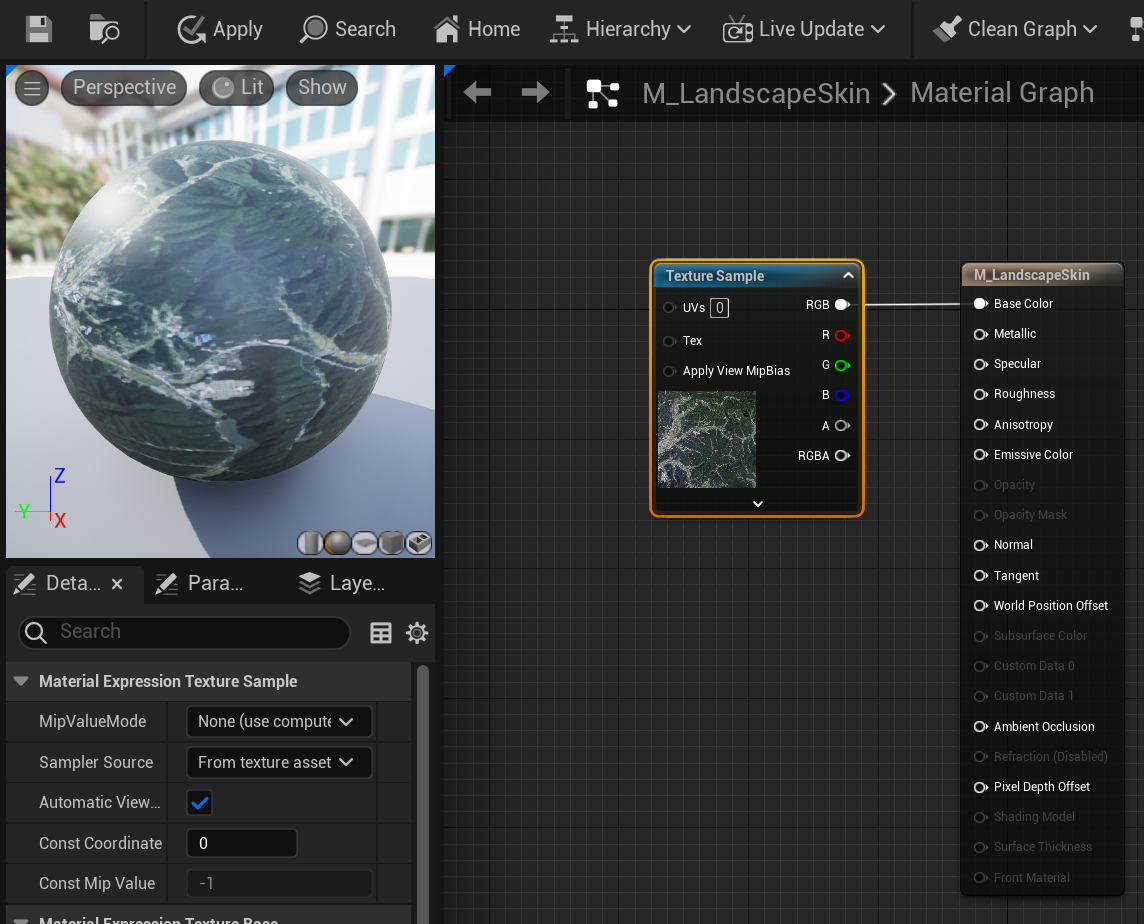1144x924 pixels.
Task: Click the Perspective view mode button
Action: point(124,88)
